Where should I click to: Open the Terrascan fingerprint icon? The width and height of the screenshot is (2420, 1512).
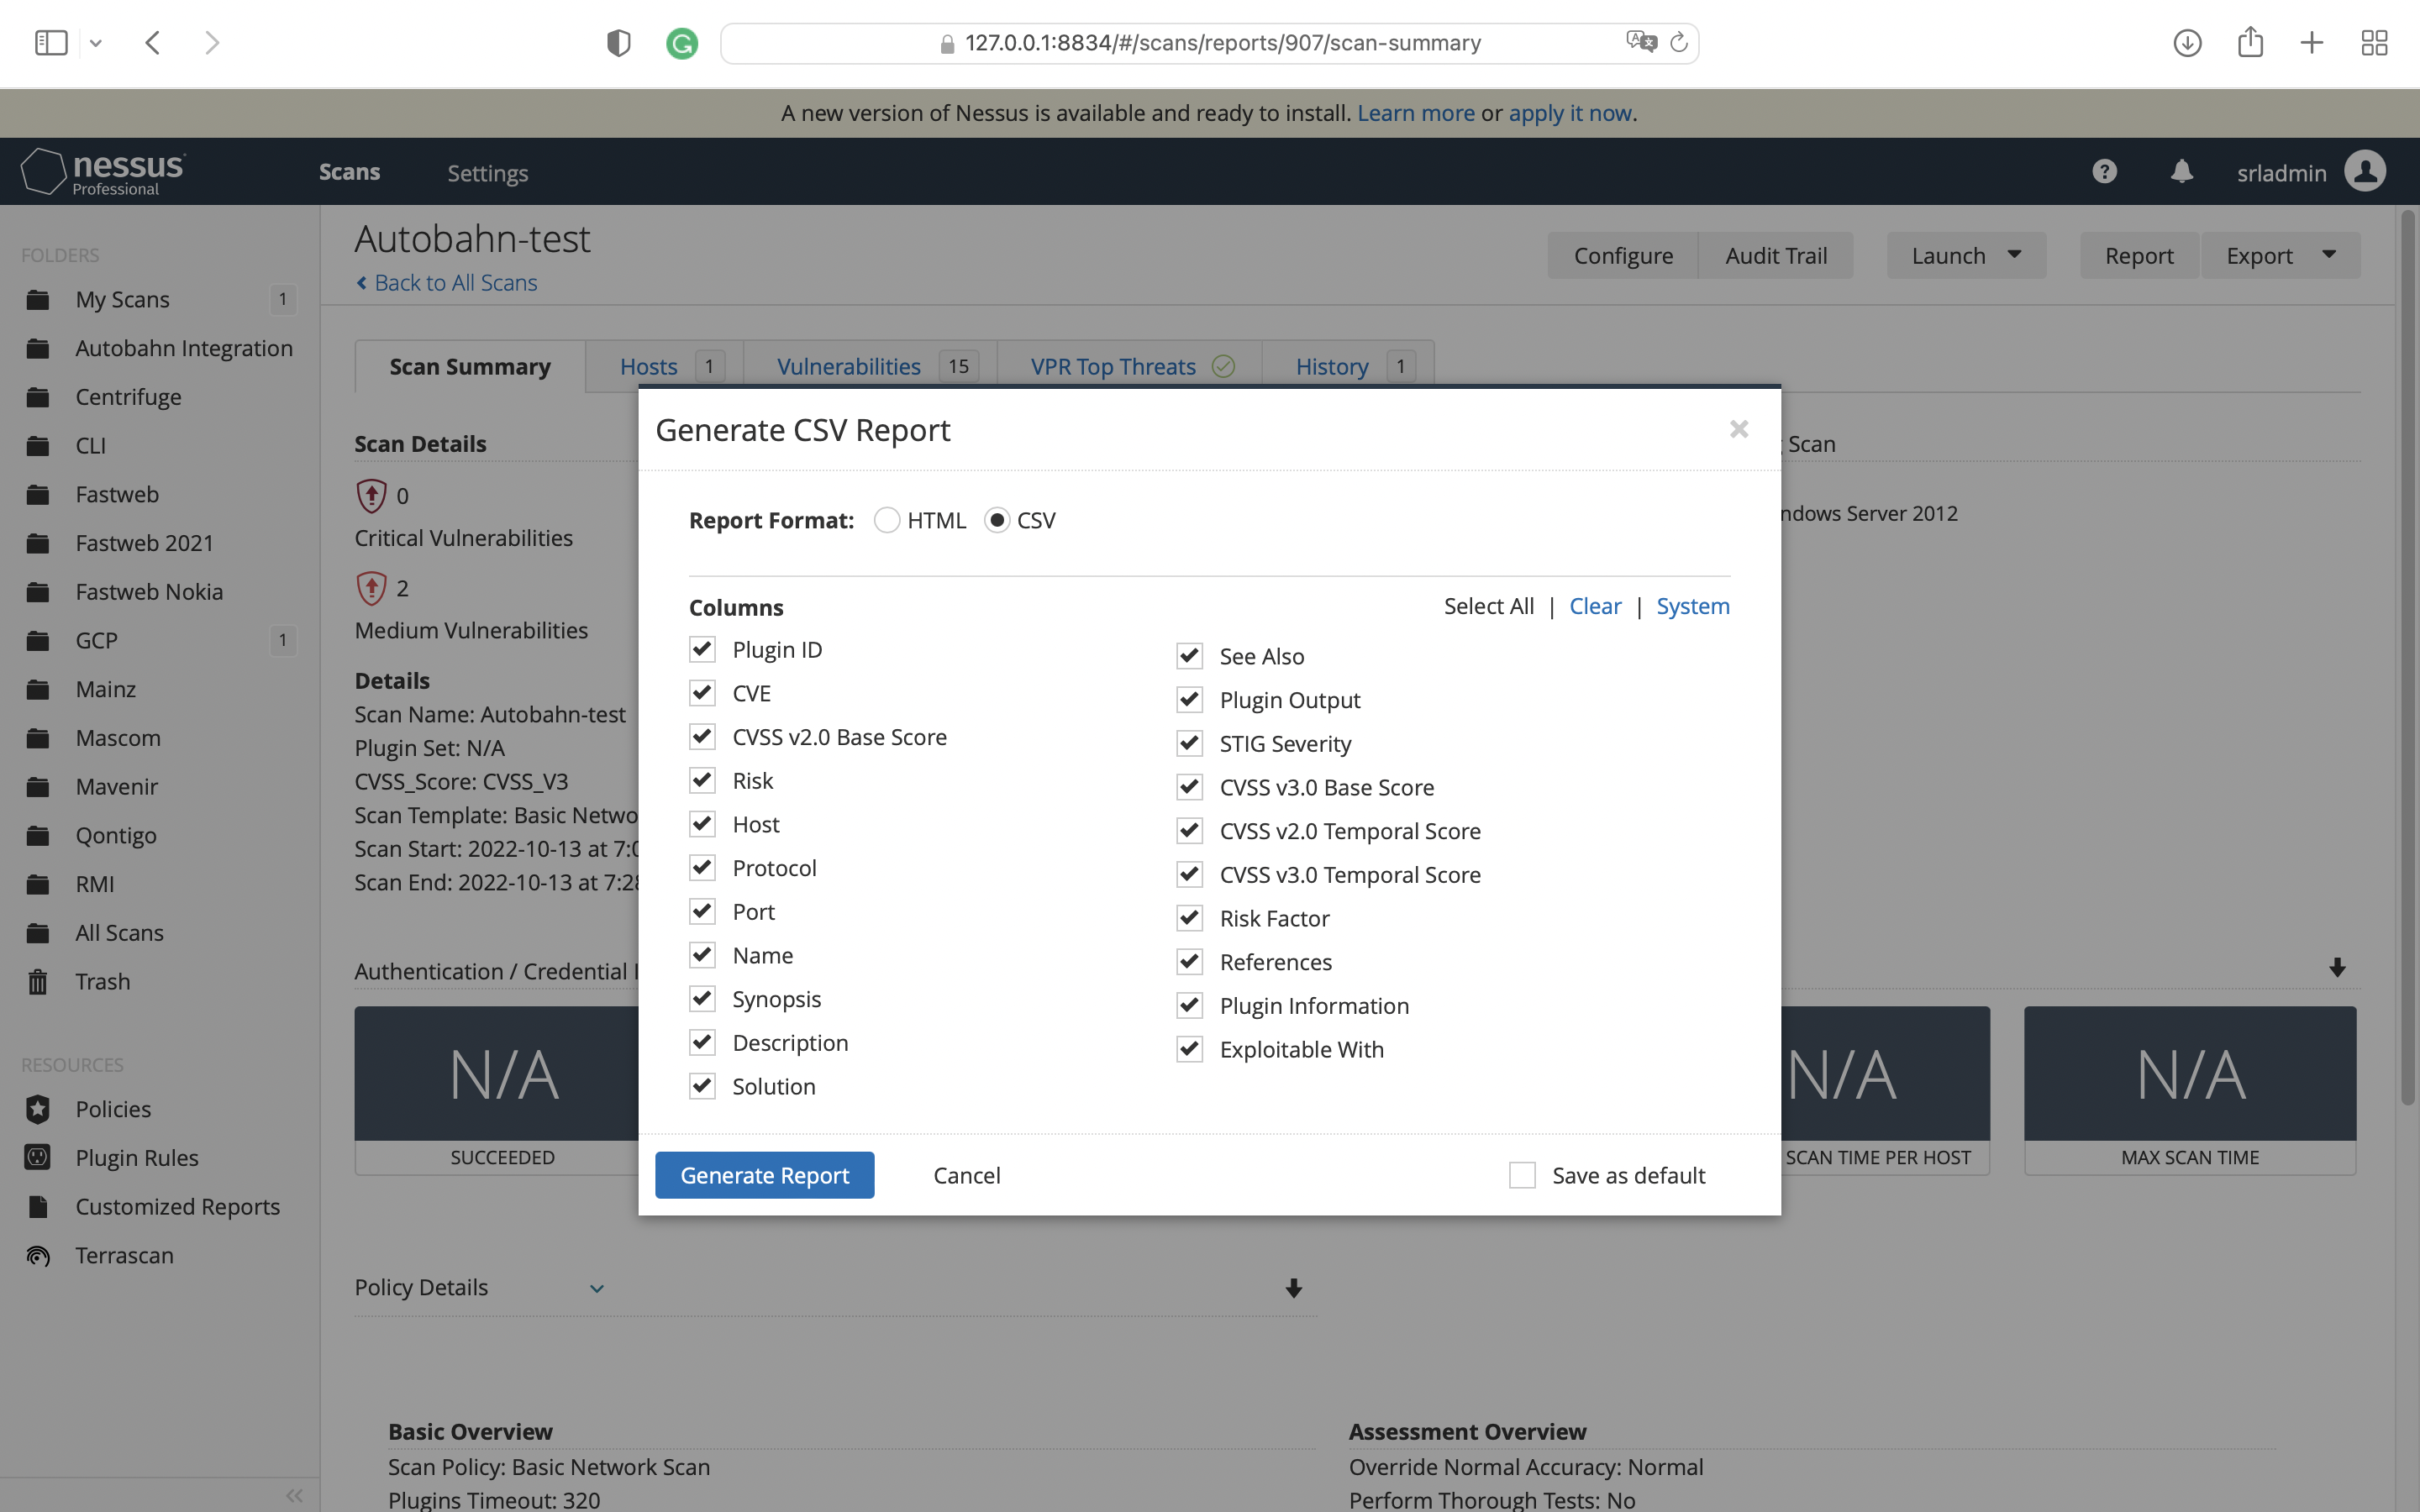[x=38, y=1255]
